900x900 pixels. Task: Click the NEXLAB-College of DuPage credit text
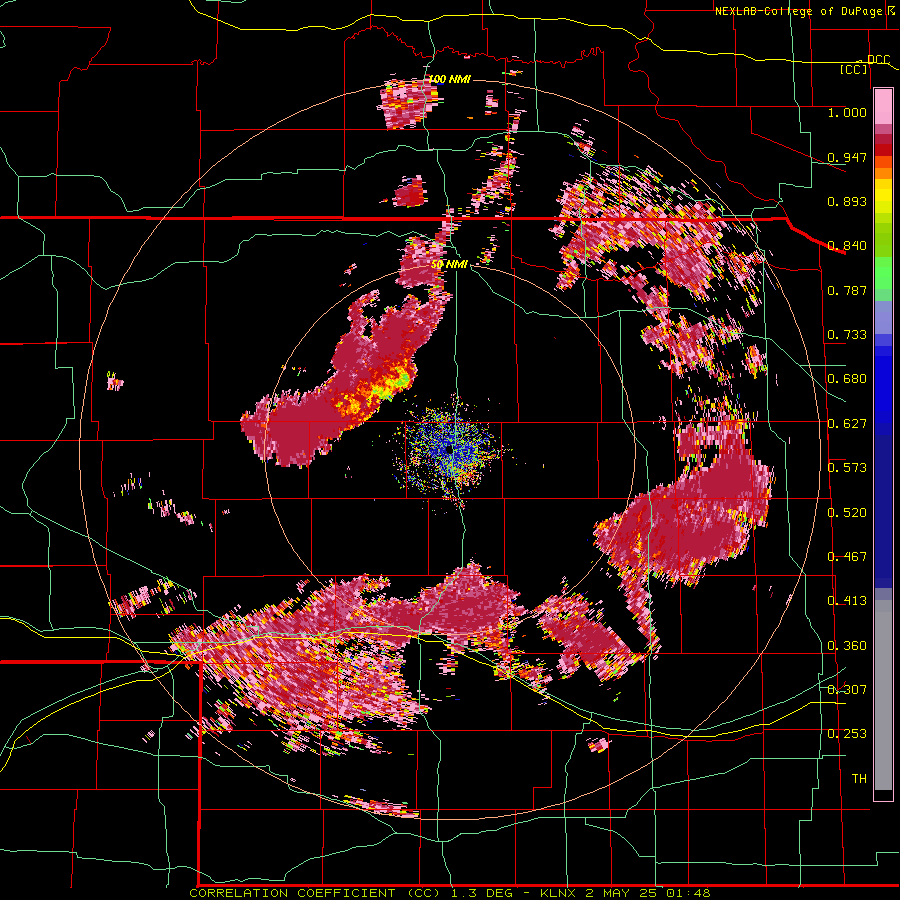(800, 11)
